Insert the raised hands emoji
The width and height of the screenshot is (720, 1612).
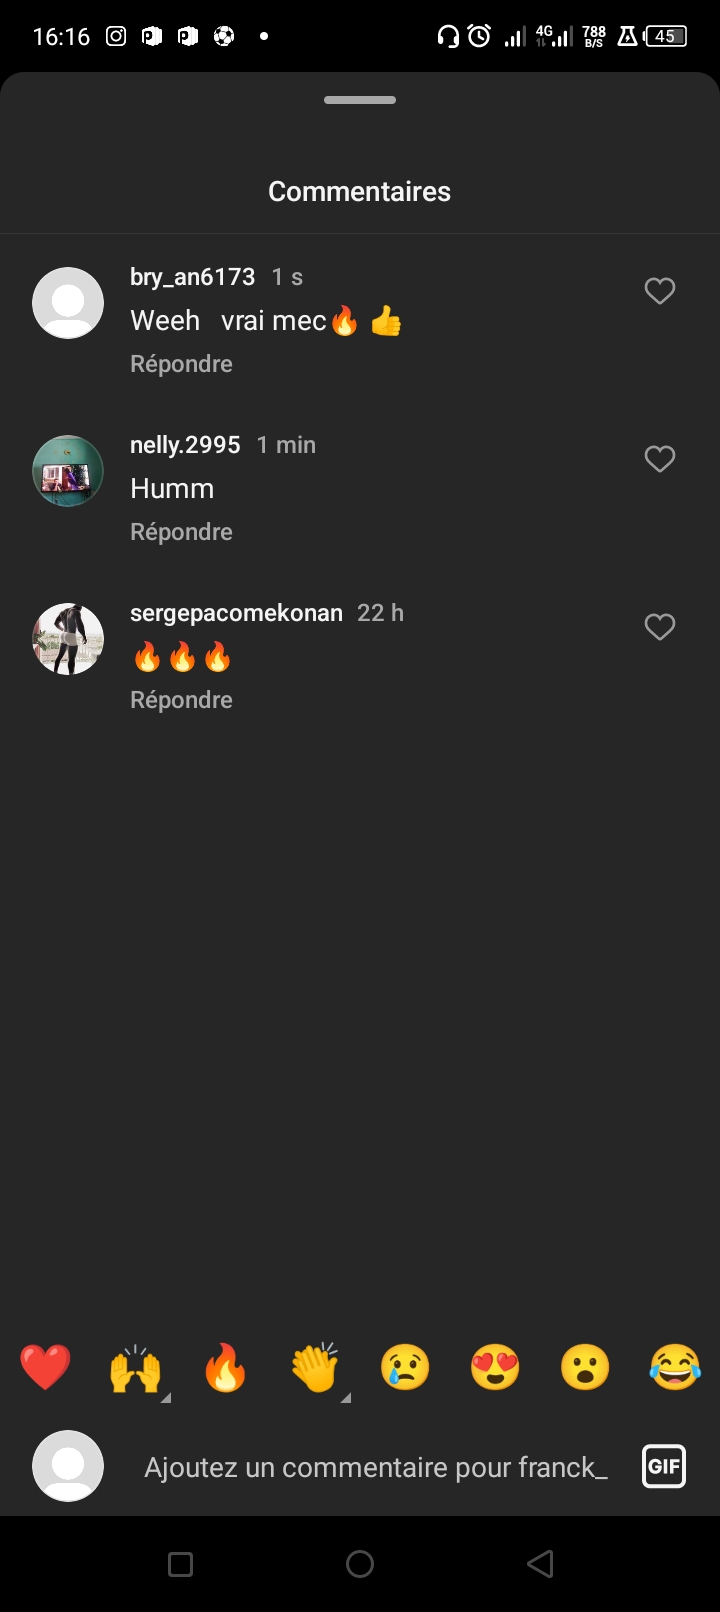click(x=135, y=1367)
